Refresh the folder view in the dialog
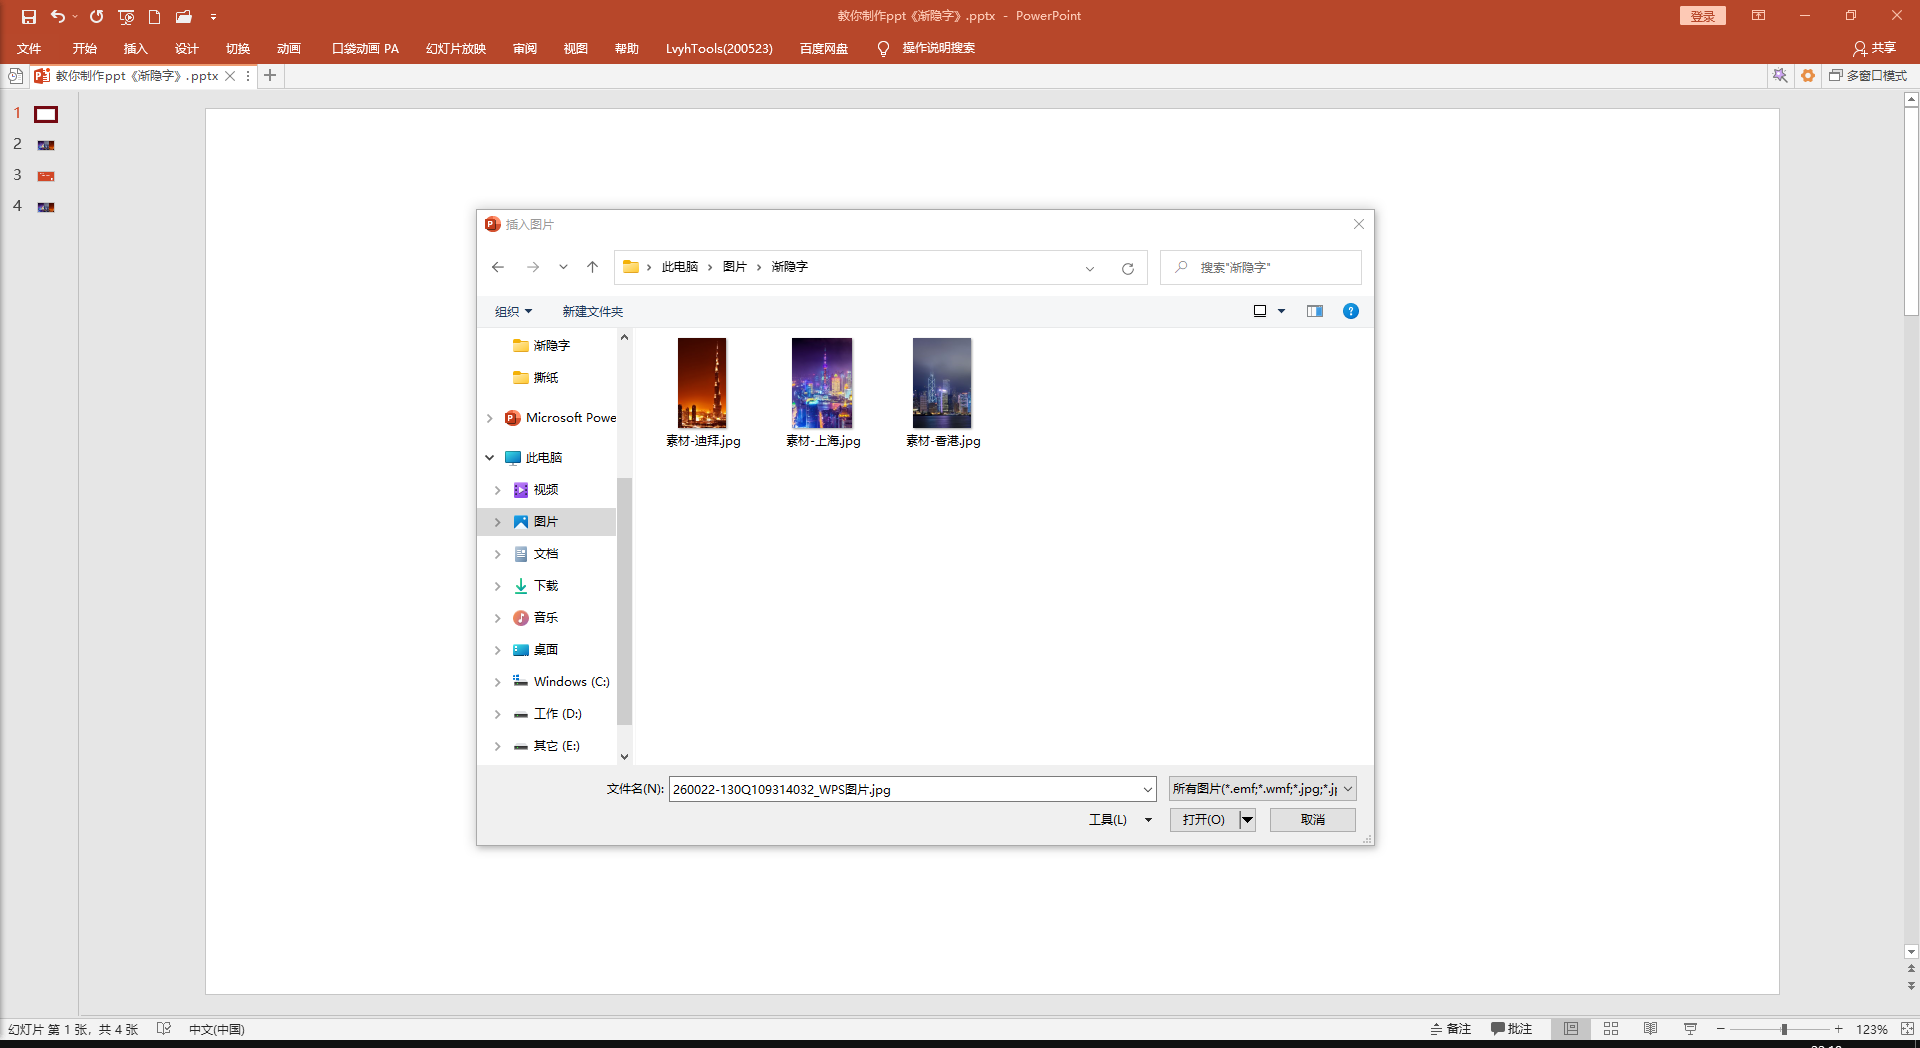The width and height of the screenshot is (1920, 1048). click(1127, 268)
